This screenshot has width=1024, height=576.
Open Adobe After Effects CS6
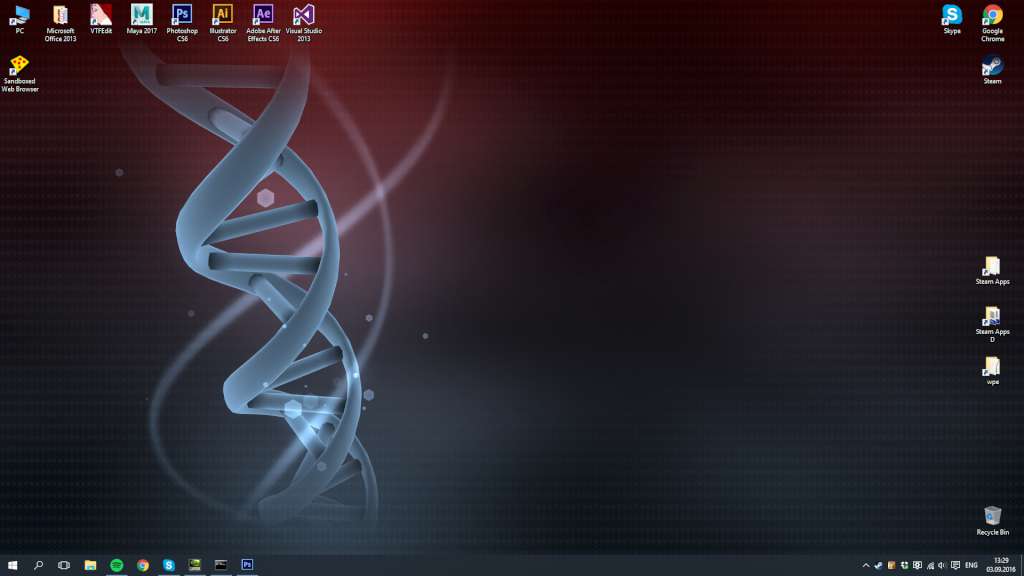click(262, 18)
